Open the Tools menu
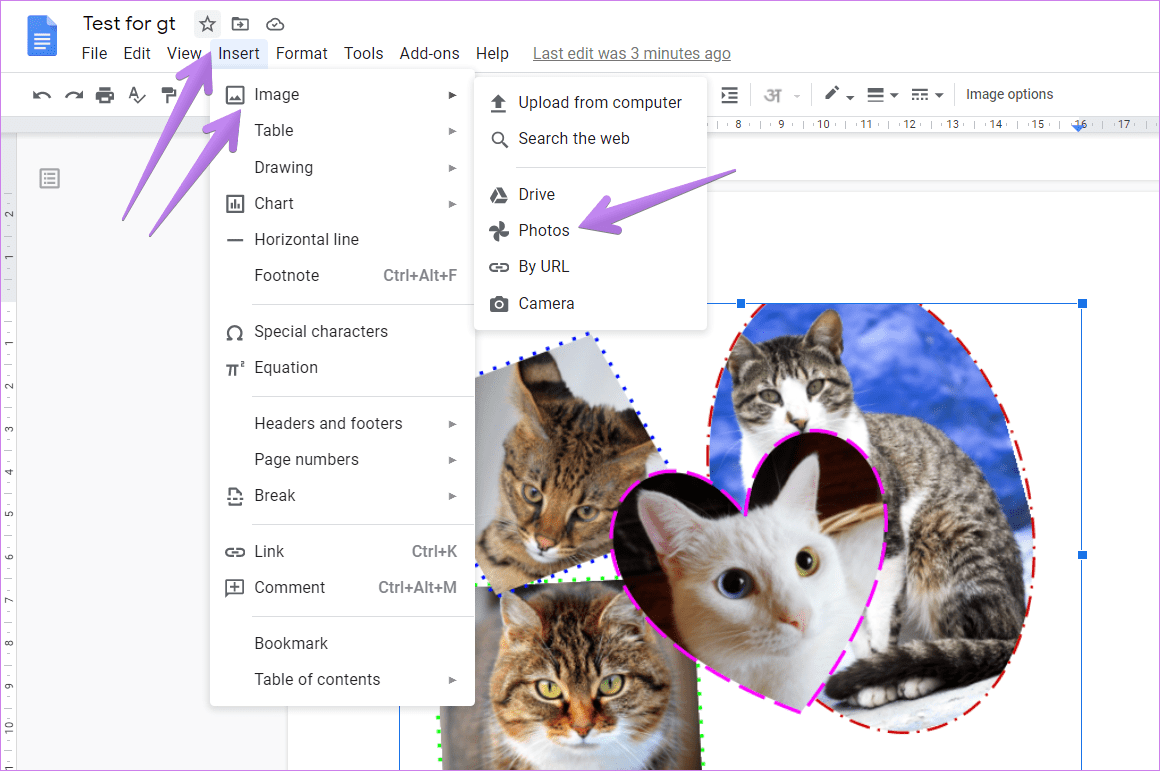The width and height of the screenshot is (1160, 771). coord(363,53)
